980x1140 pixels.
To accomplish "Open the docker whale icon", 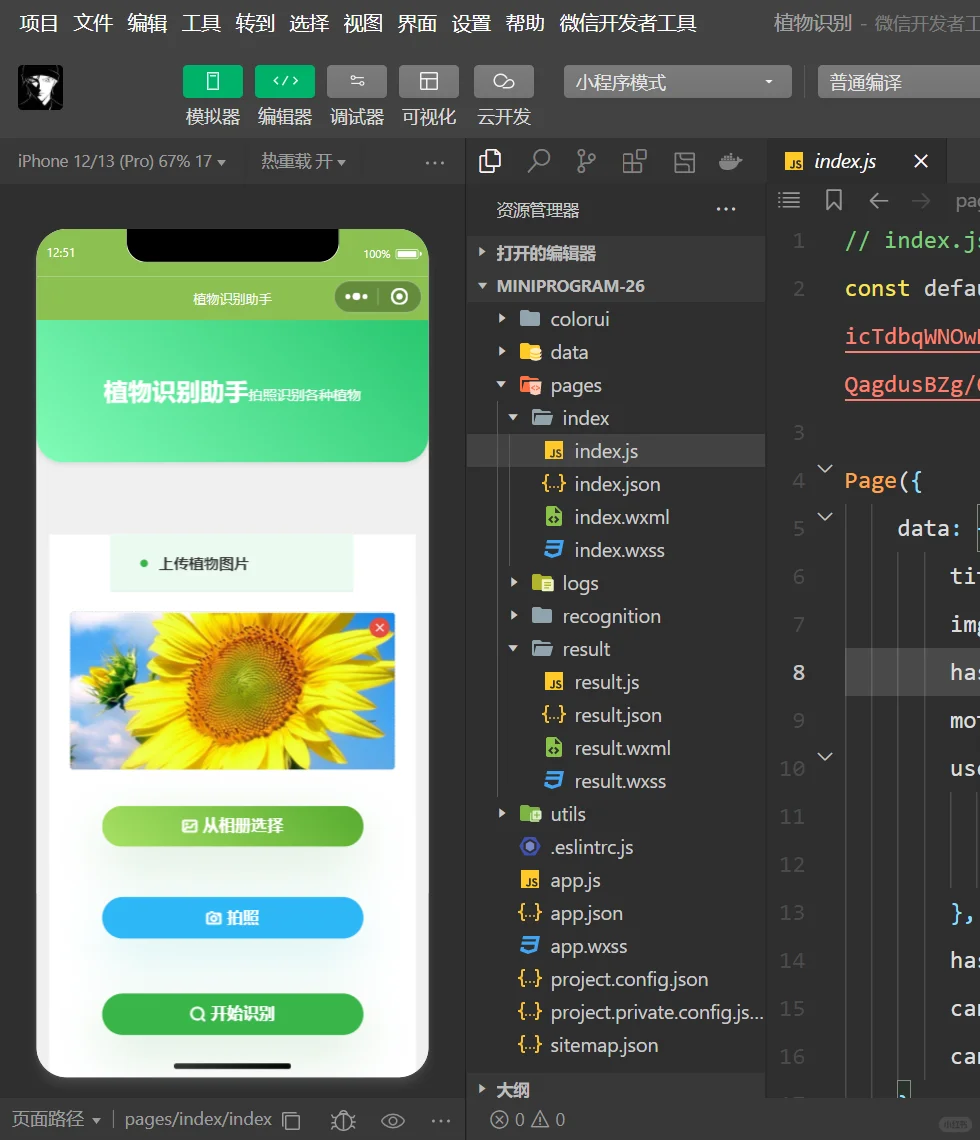I will coord(731,161).
